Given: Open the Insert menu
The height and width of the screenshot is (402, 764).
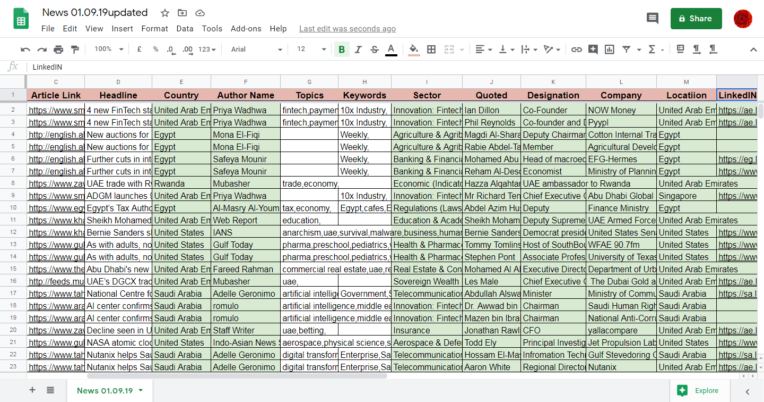Looking at the screenshot, I should tap(122, 29).
